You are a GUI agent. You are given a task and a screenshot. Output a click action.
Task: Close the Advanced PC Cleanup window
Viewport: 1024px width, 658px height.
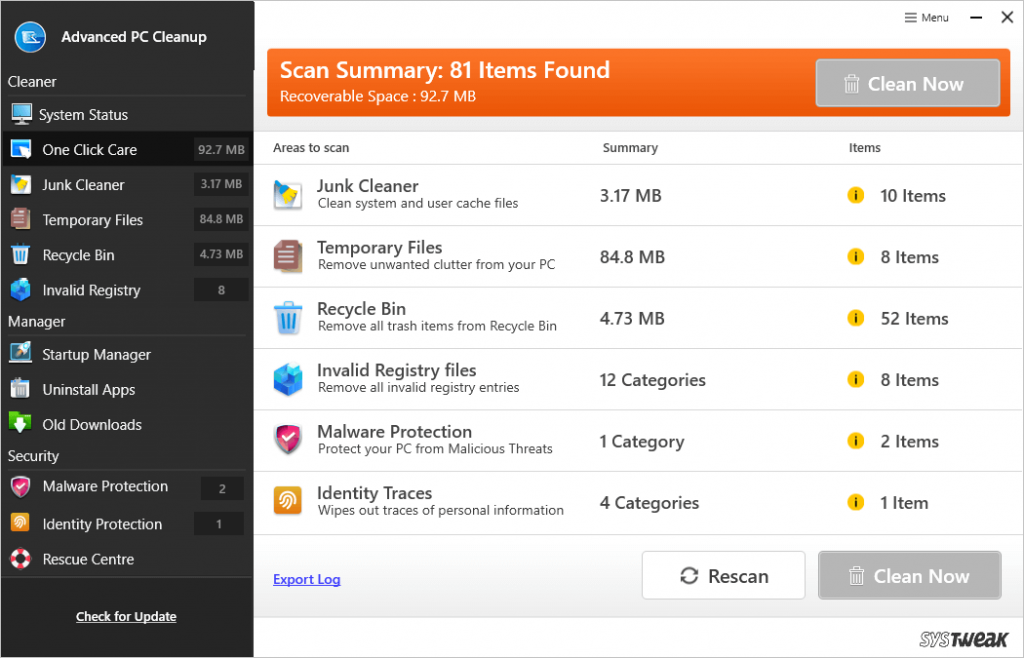(1007, 18)
